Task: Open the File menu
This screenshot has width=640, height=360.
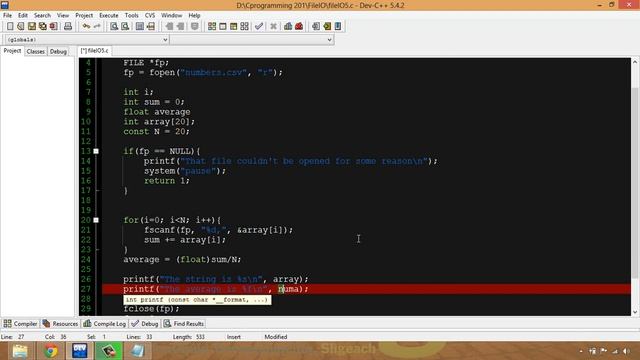Action: (7, 15)
